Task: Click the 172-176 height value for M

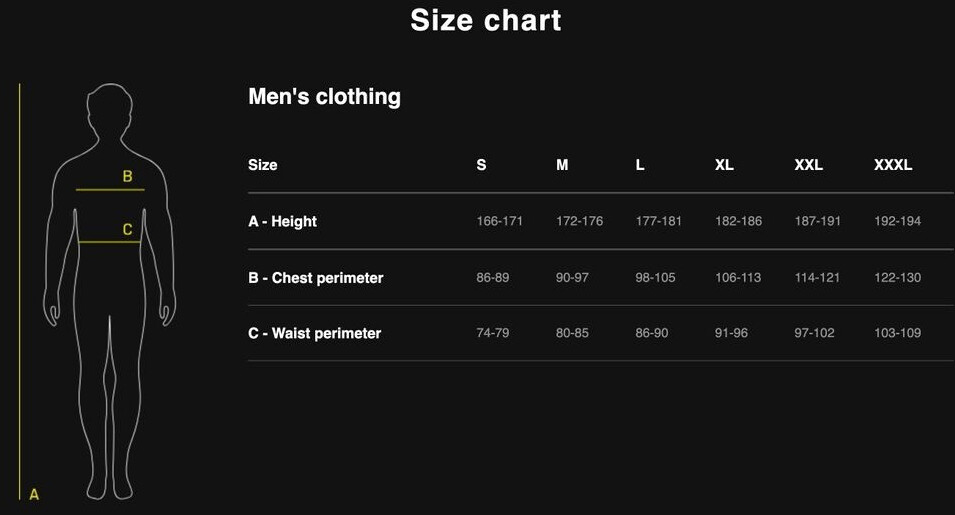Action: 579,221
